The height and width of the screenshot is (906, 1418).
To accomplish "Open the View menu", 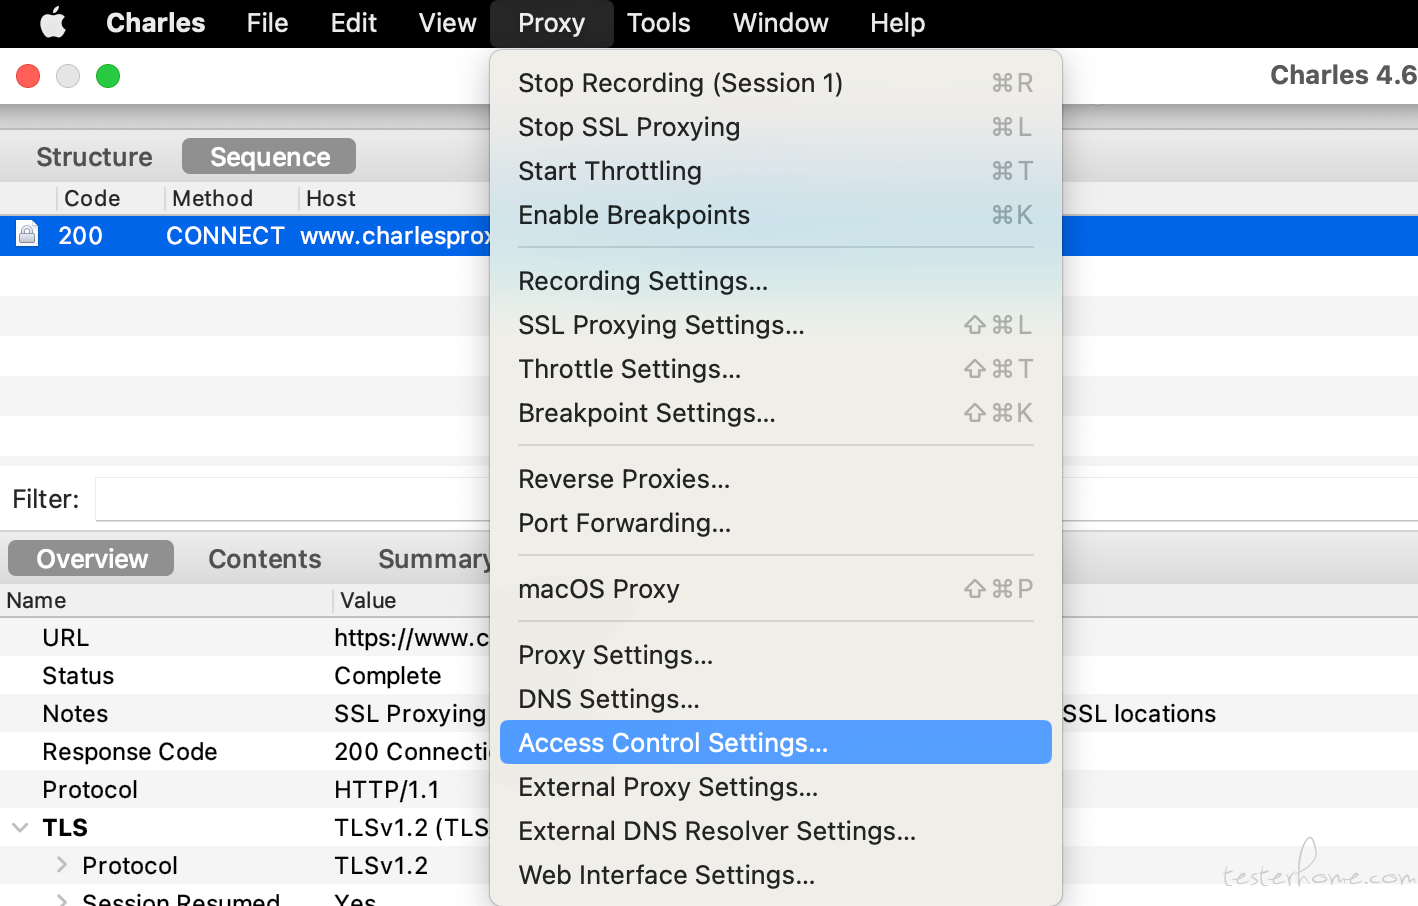I will click(x=447, y=22).
